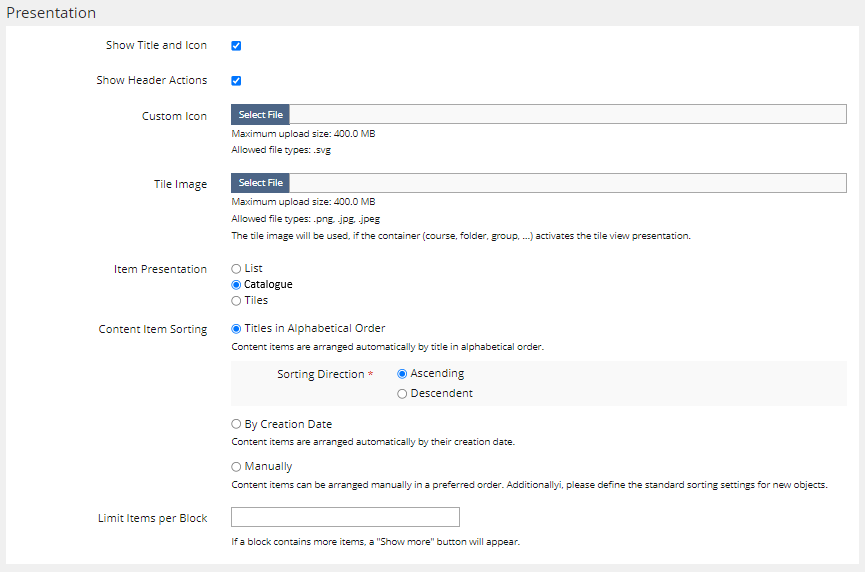Screen dimensions: 865x572
Task: Select List item presentation
Action: [x=236, y=269]
